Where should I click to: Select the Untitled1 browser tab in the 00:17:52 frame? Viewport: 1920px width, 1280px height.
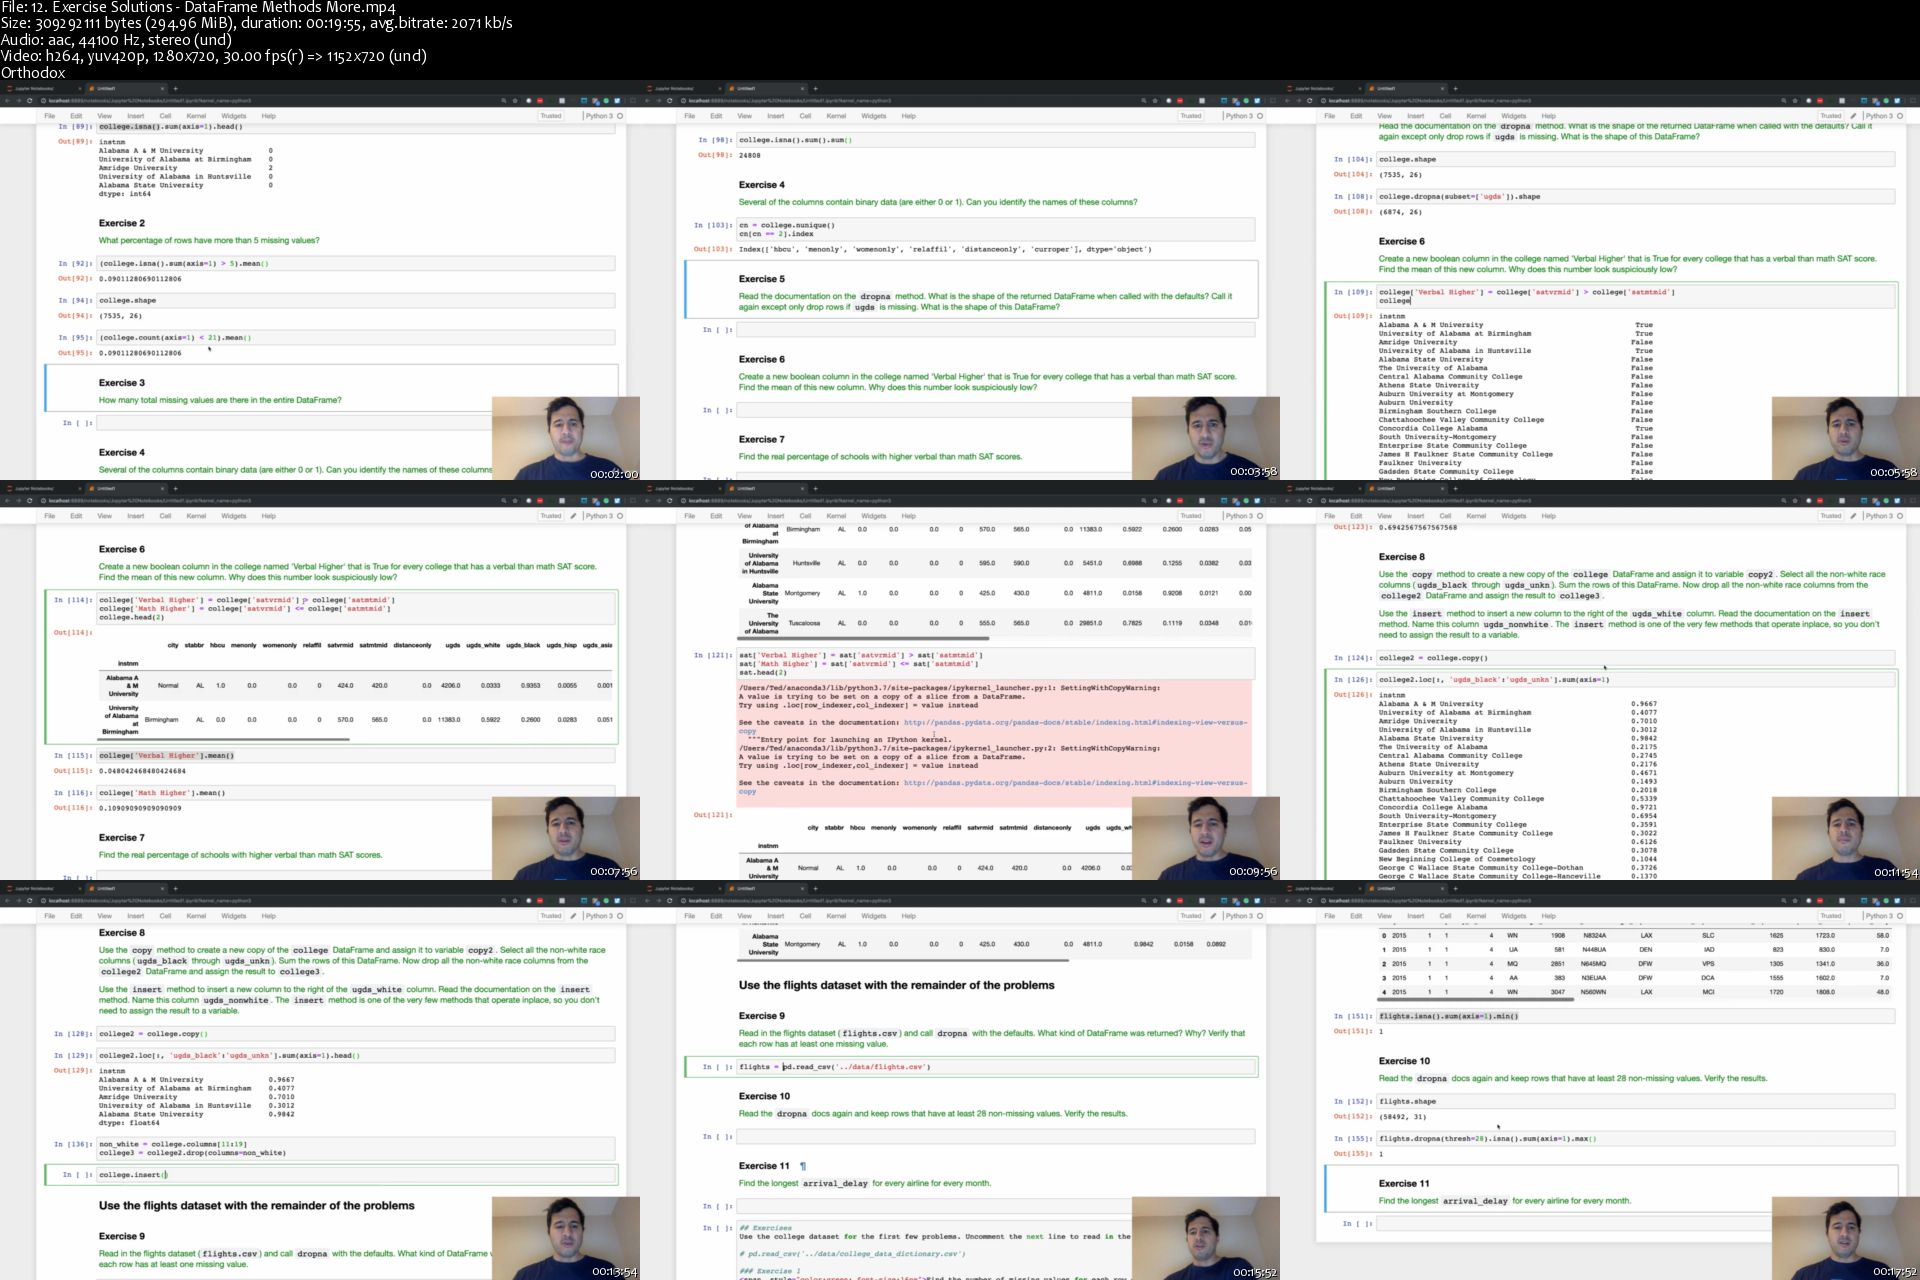(x=1405, y=888)
